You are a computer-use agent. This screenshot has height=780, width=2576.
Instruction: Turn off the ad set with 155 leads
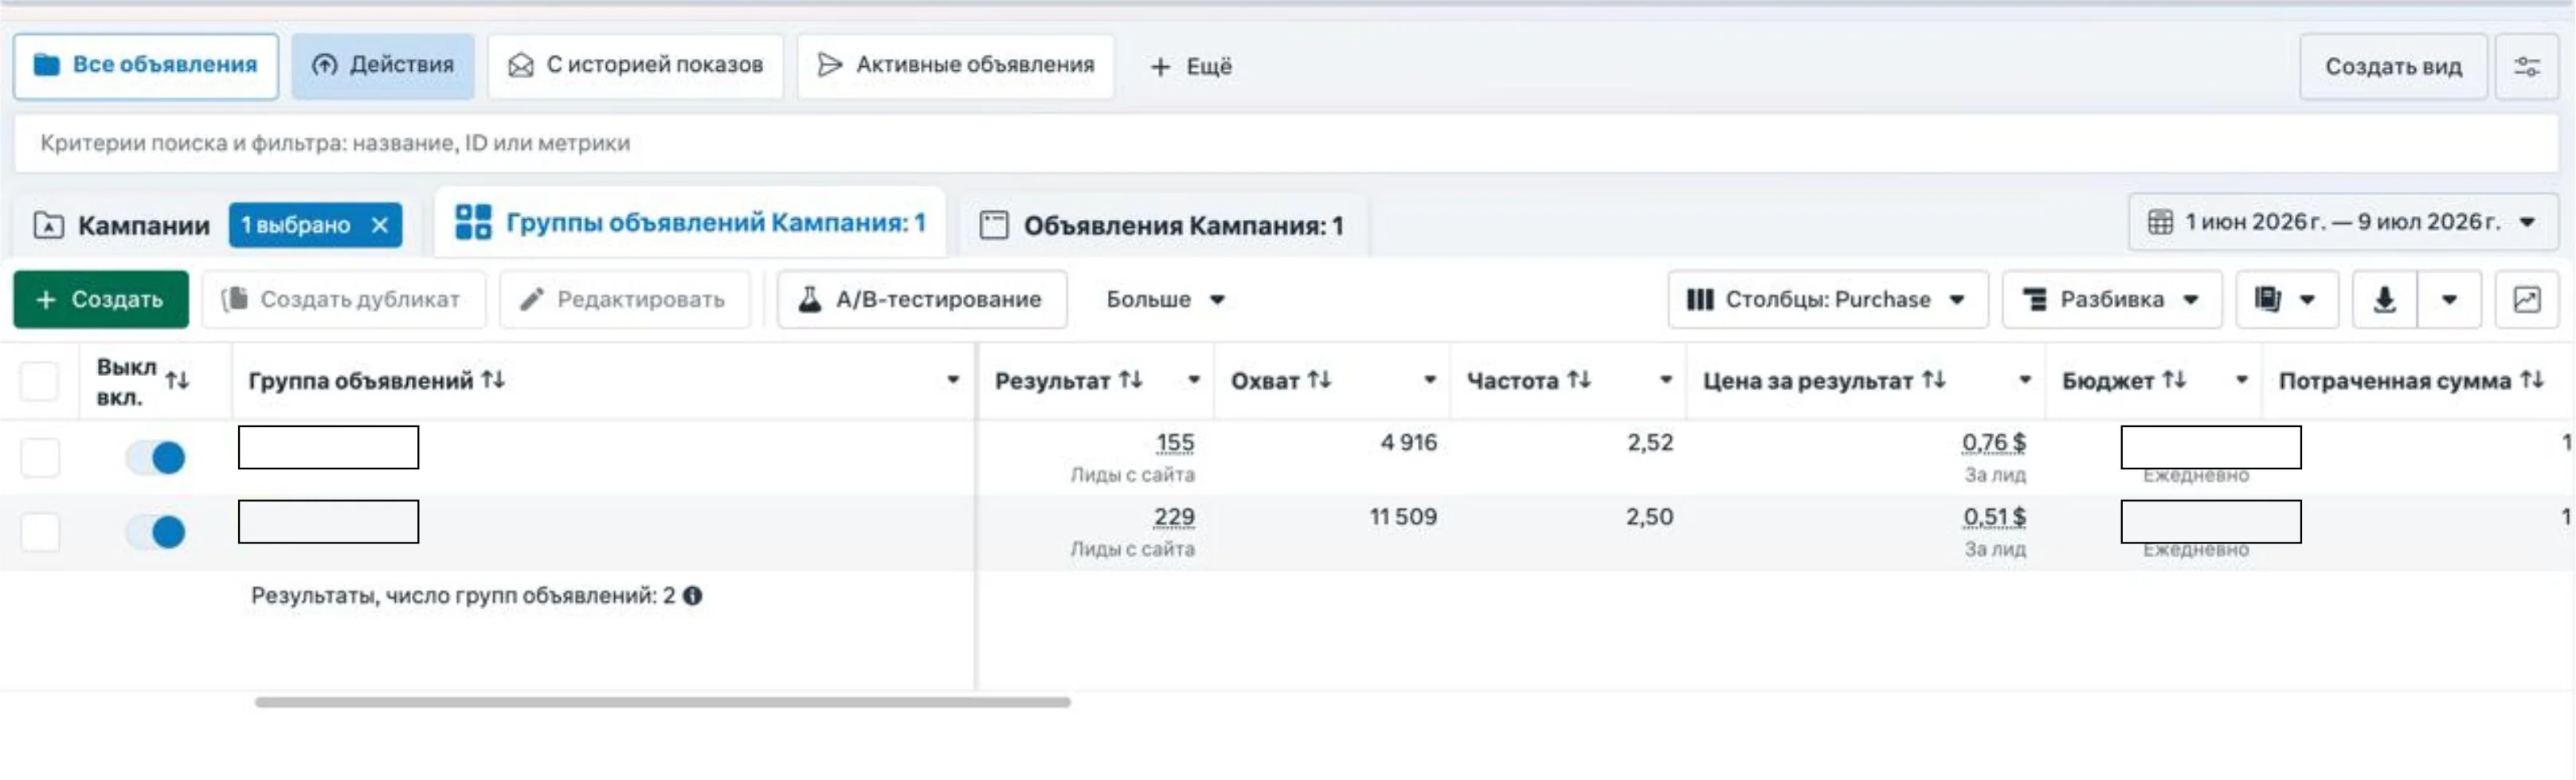156,457
